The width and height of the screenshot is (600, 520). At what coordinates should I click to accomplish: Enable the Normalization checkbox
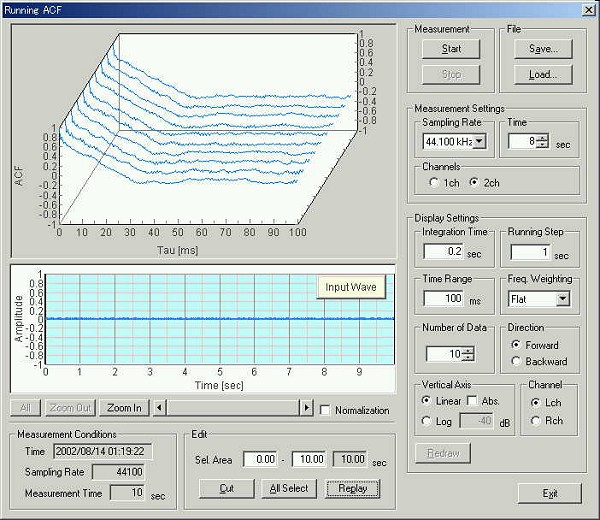(x=325, y=410)
